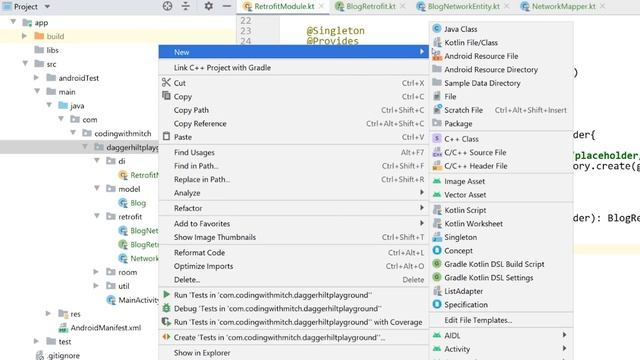
Task: Open the Project view dropdown
Action: click(x=47, y=7)
